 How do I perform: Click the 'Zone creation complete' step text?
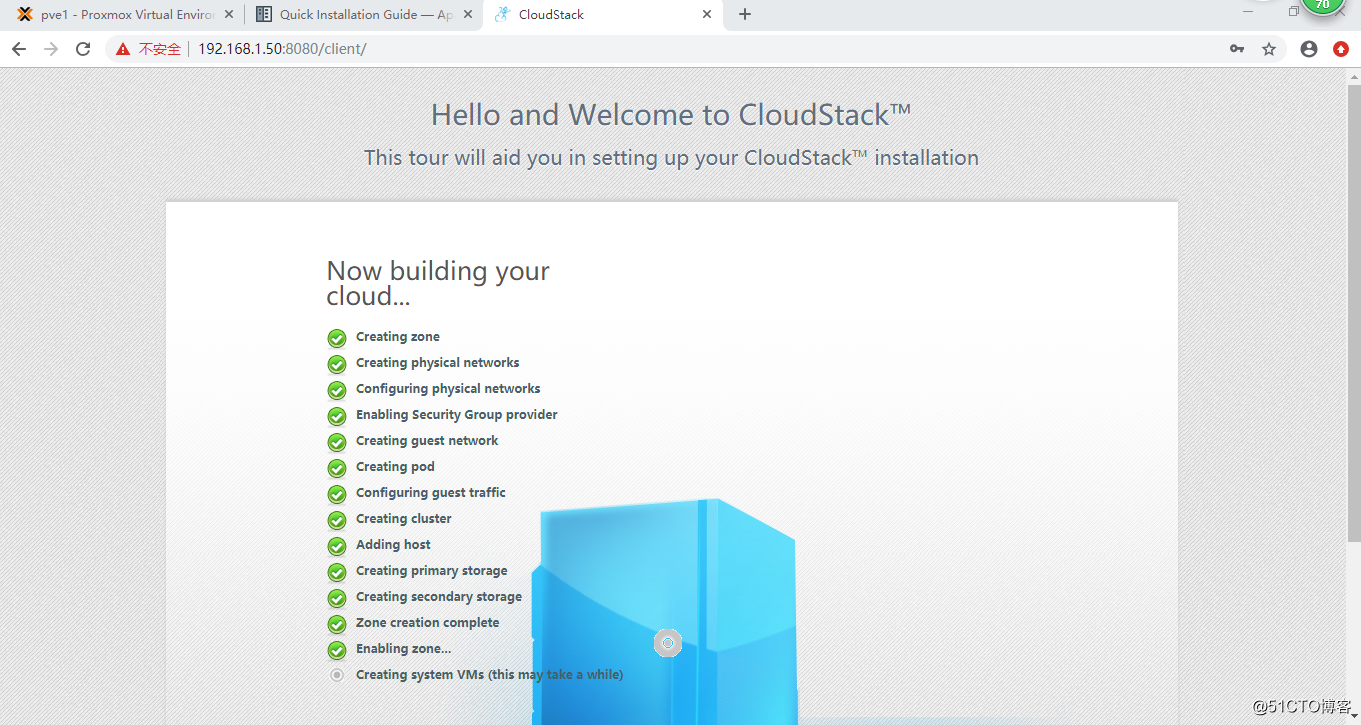428,623
